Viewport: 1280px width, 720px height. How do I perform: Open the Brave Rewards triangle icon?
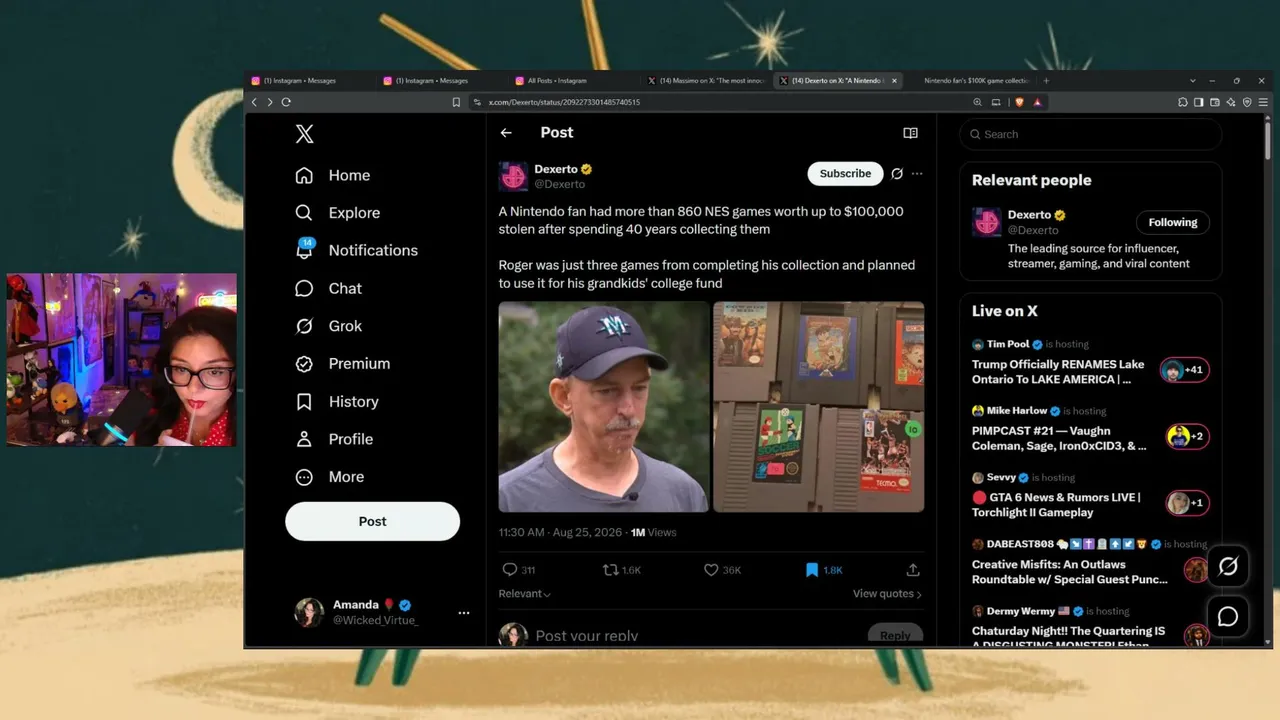pyautogui.click(x=1037, y=102)
